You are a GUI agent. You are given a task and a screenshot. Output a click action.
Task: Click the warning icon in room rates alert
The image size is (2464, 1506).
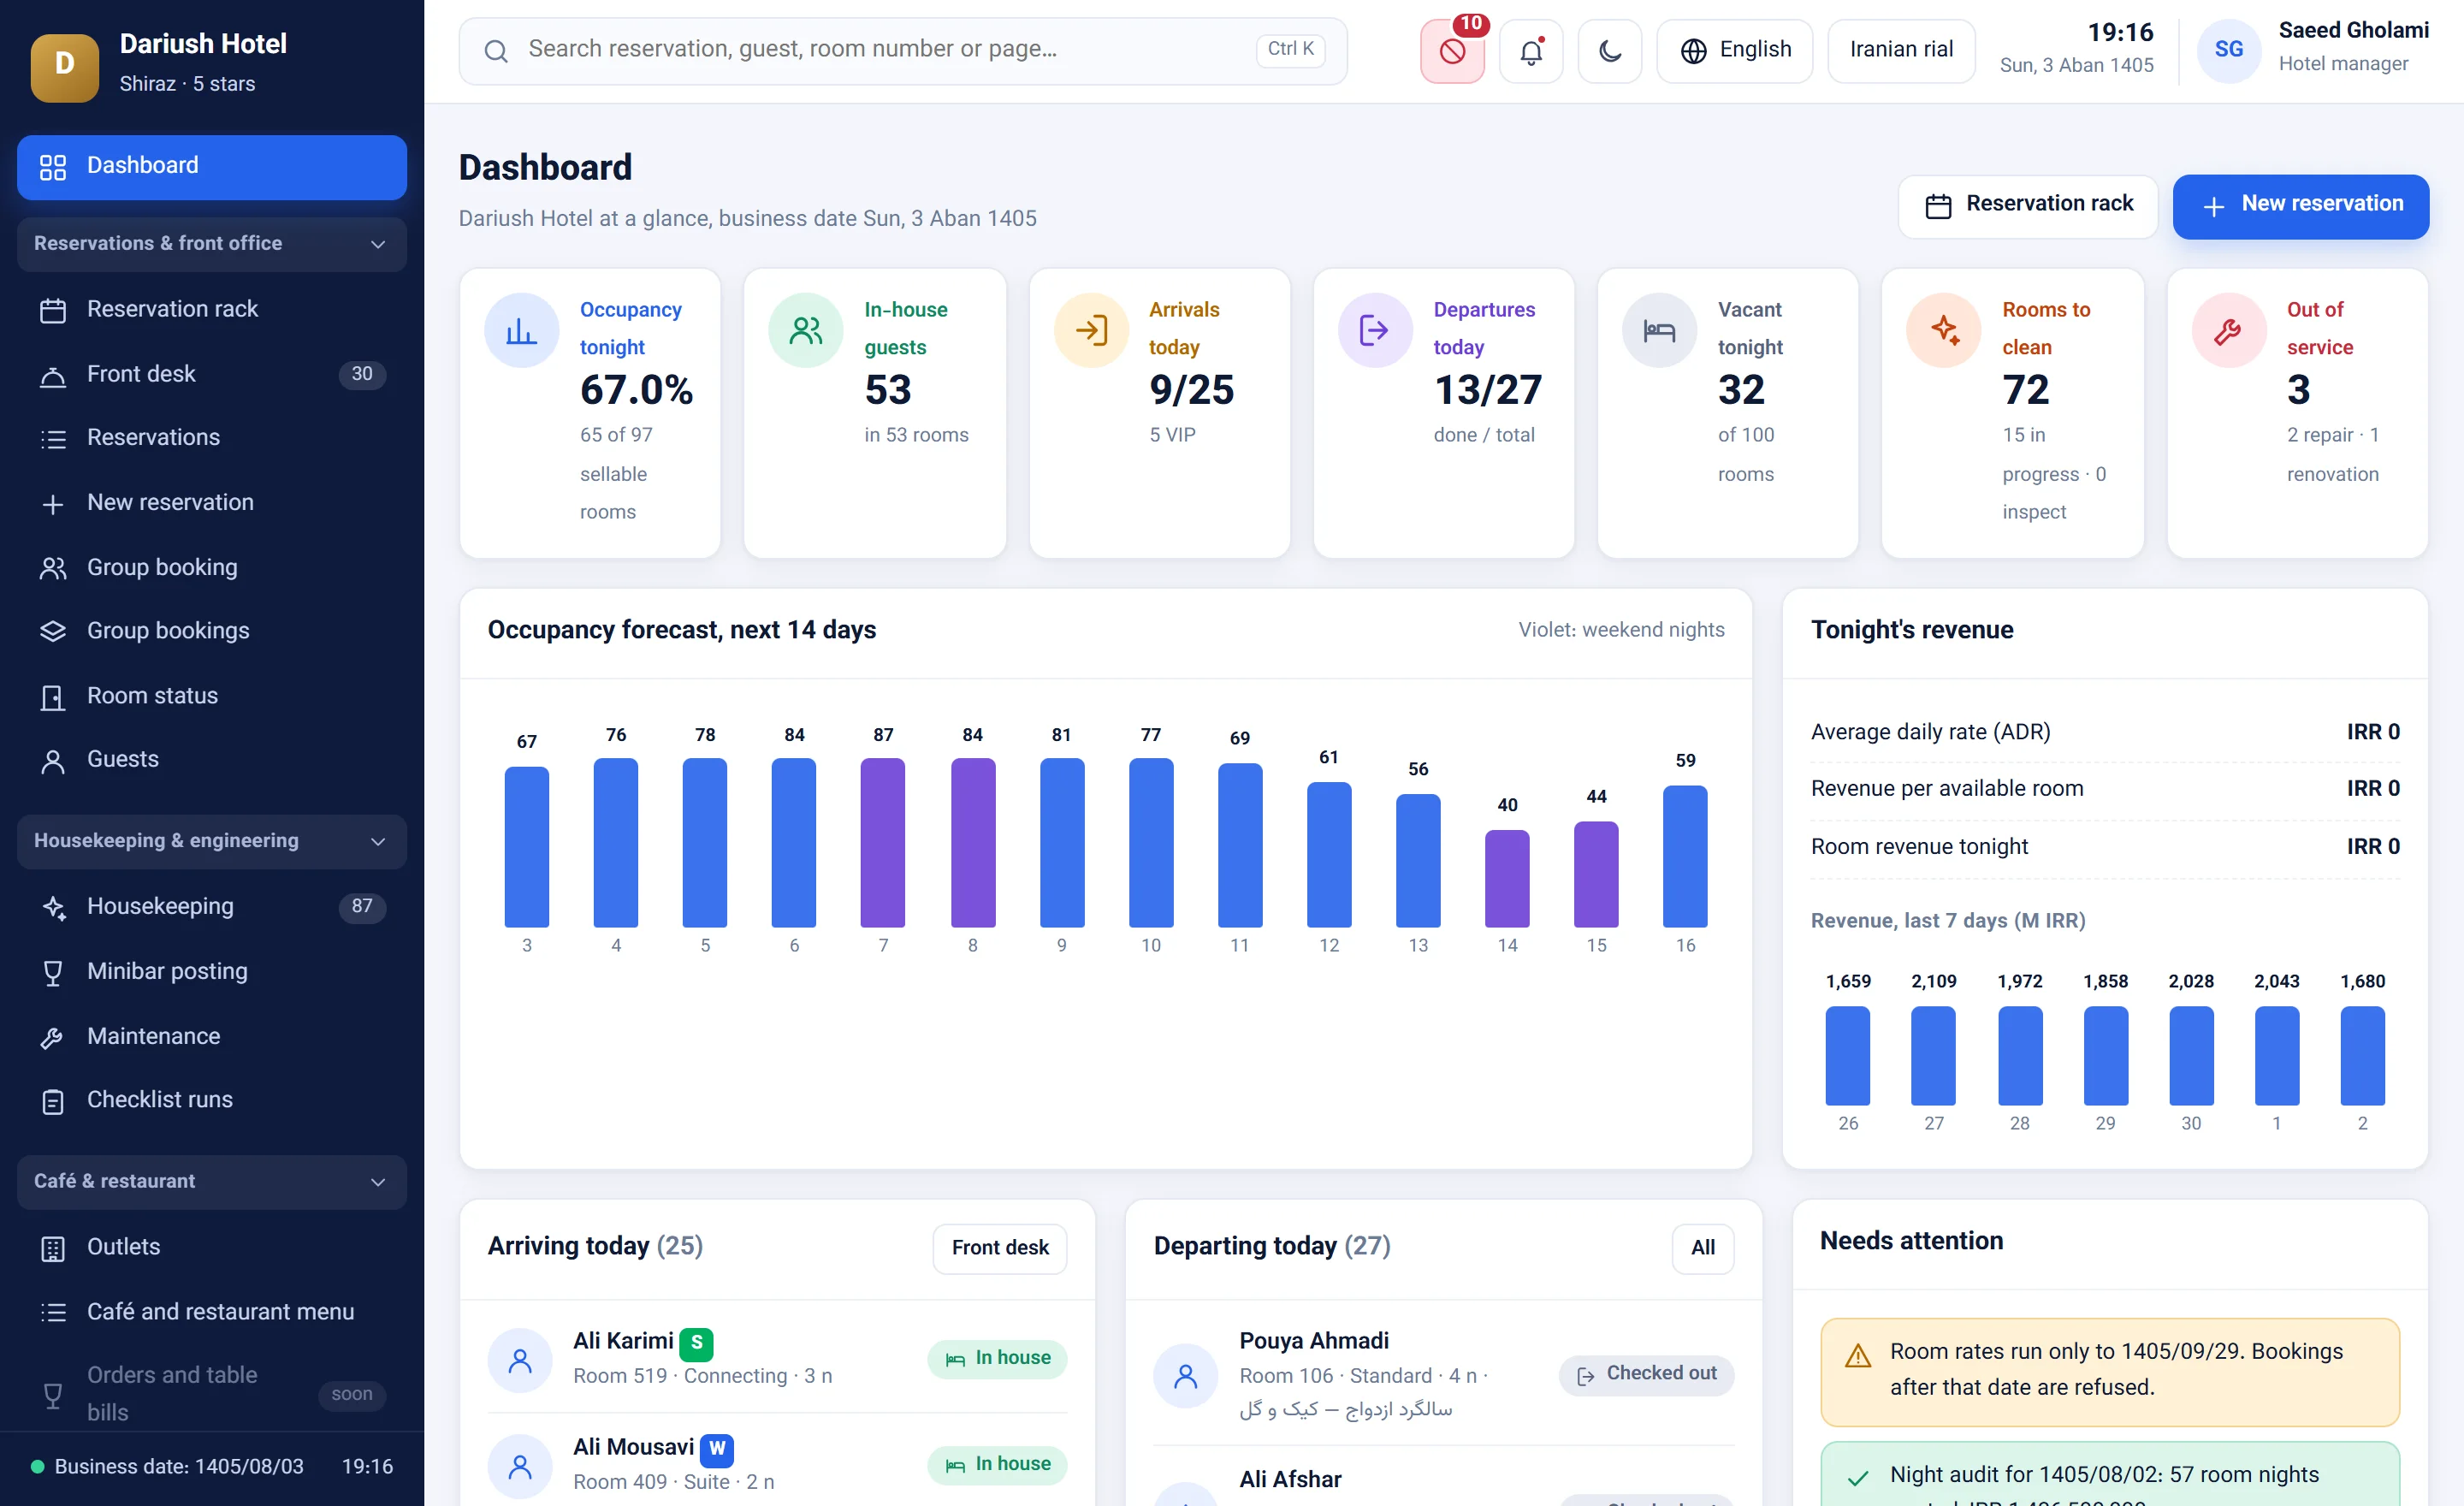coord(1857,1355)
